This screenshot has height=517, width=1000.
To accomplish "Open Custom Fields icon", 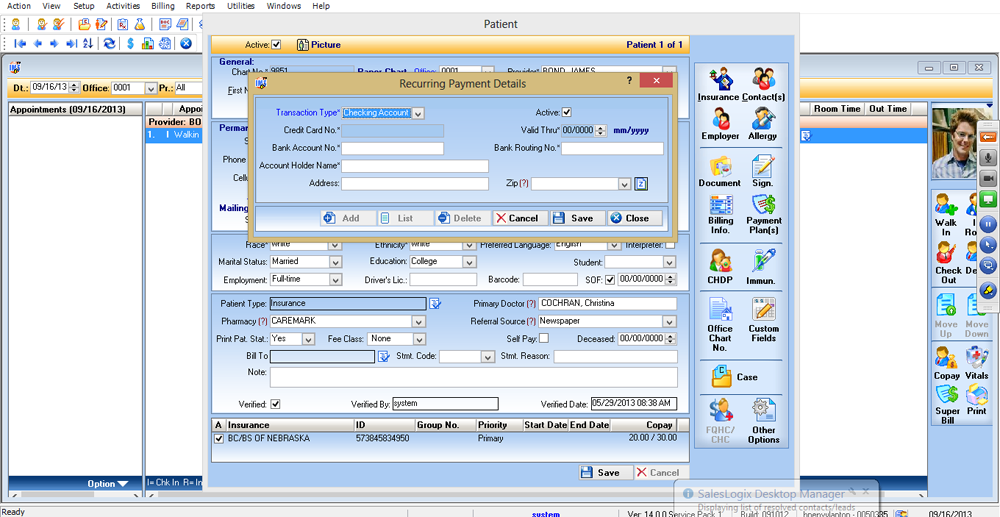I will (x=763, y=320).
